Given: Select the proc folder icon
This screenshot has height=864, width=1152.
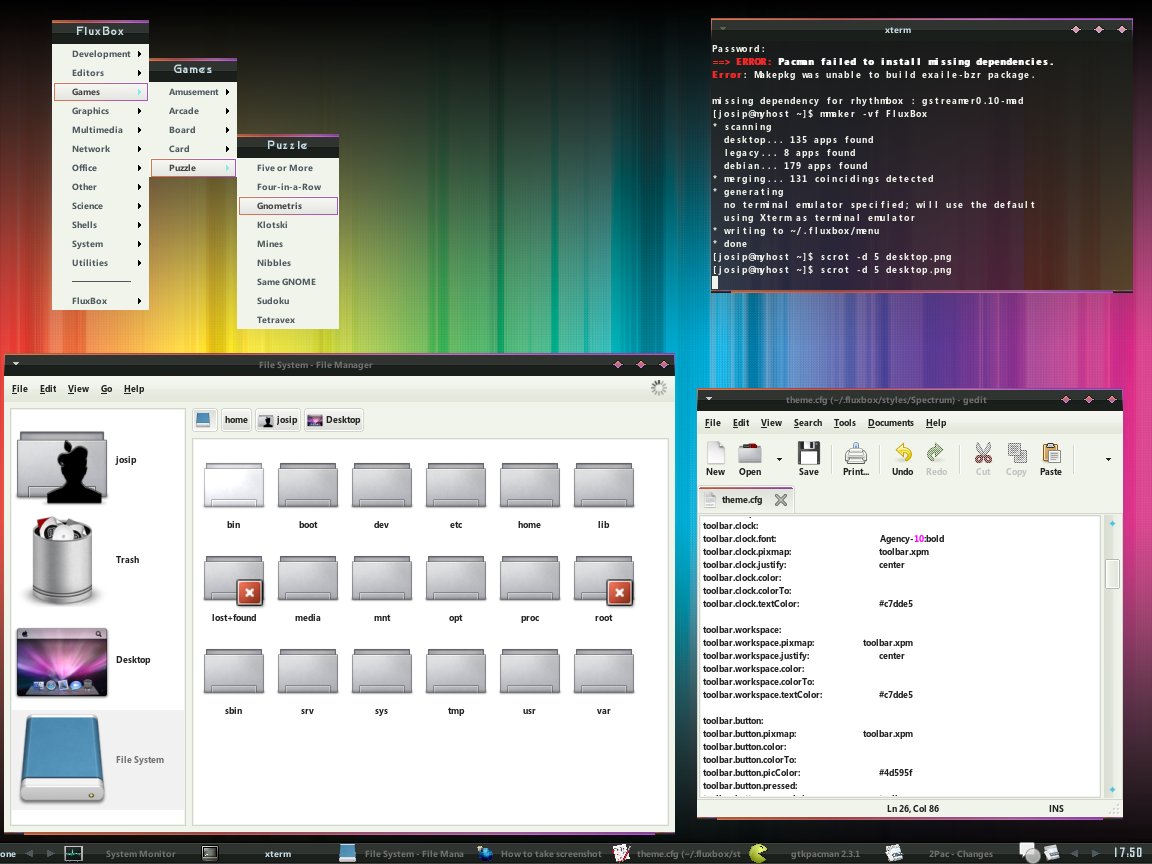Looking at the screenshot, I should 530,579.
